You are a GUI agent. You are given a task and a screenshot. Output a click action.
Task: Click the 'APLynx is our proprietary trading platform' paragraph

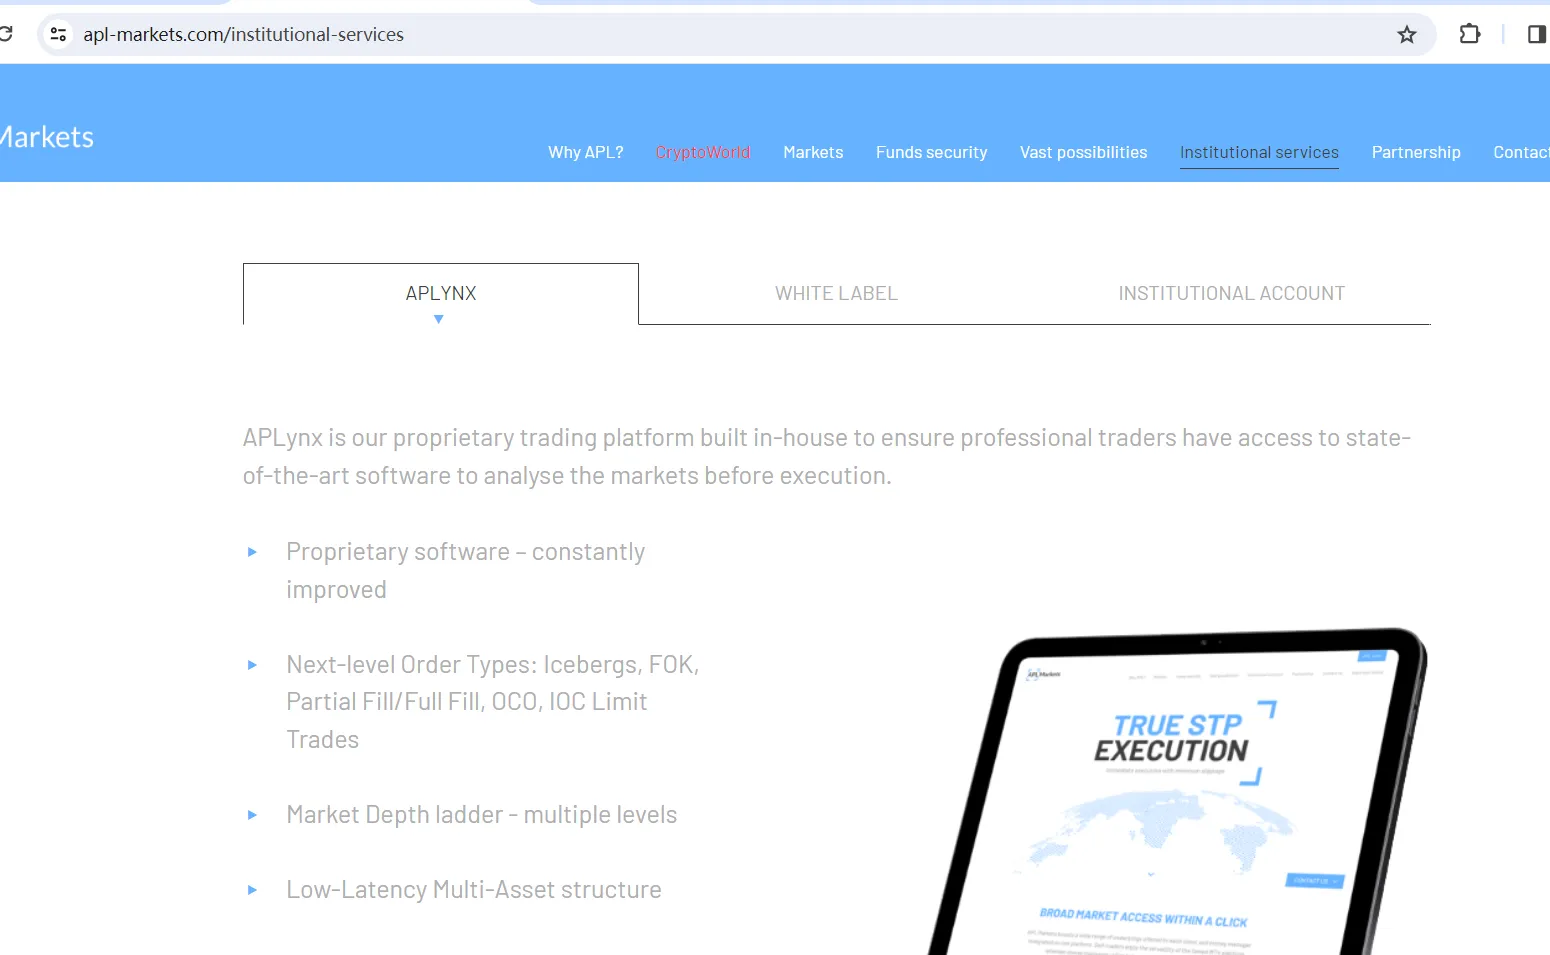(x=827, y=457)
